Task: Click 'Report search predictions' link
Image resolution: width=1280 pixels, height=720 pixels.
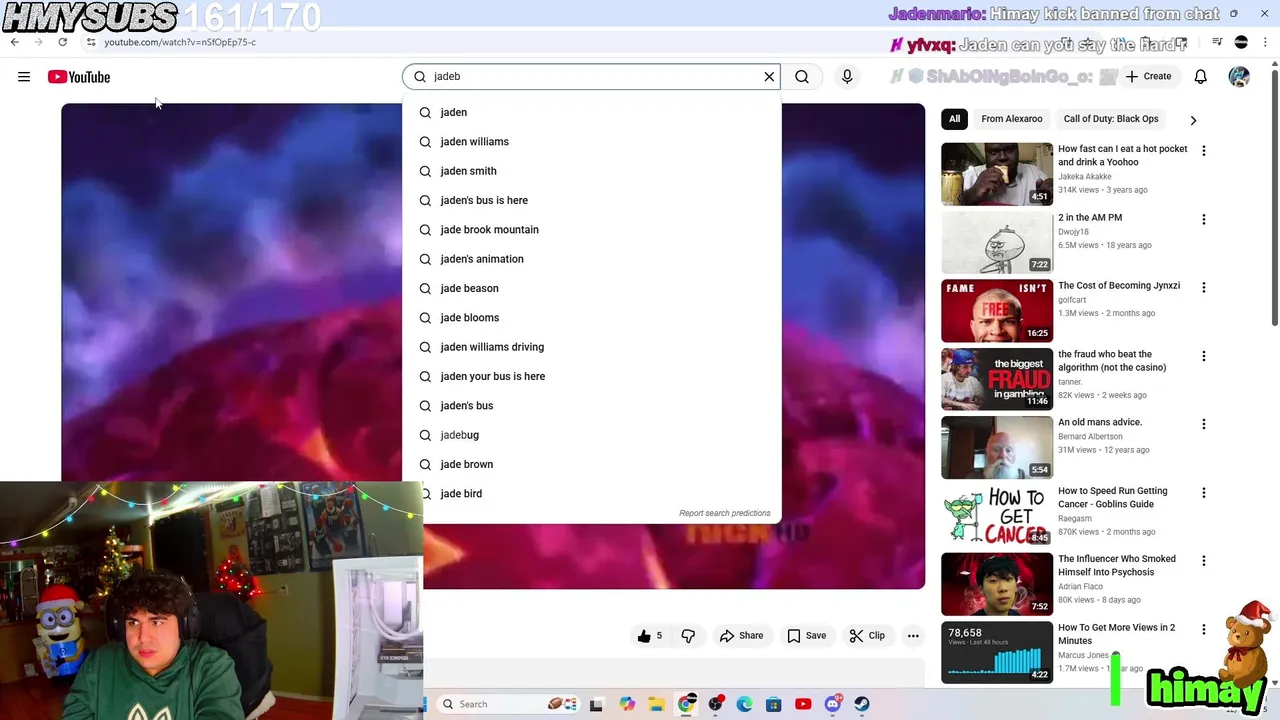Action: [x=725, y=513]
